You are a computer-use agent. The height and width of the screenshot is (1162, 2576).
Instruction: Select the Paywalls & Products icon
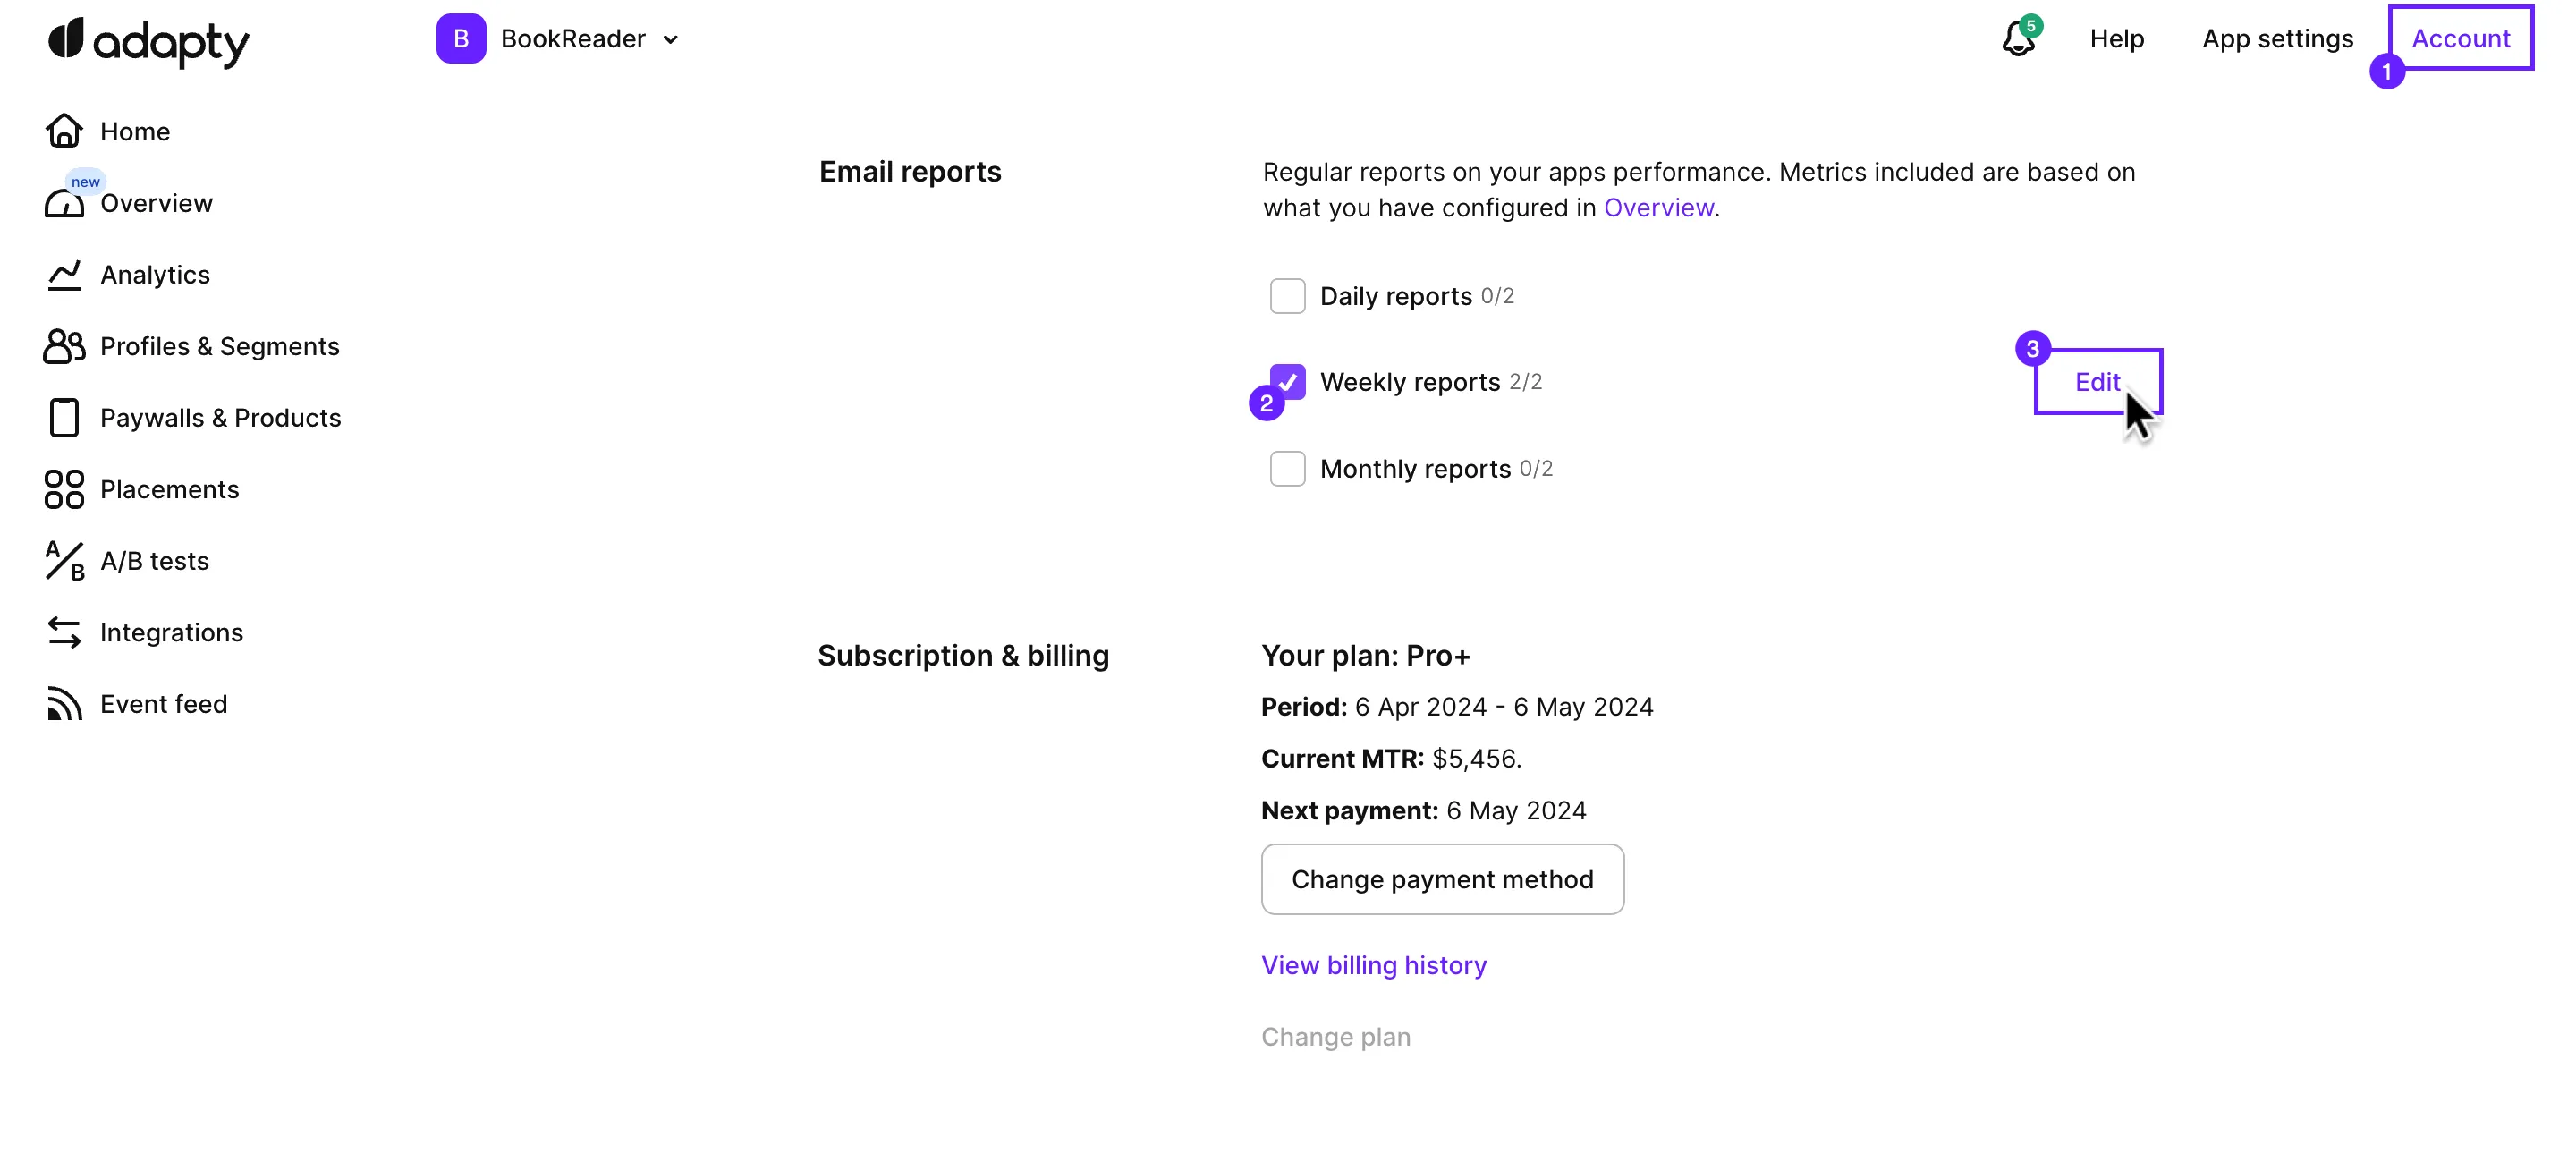(64, 417)
